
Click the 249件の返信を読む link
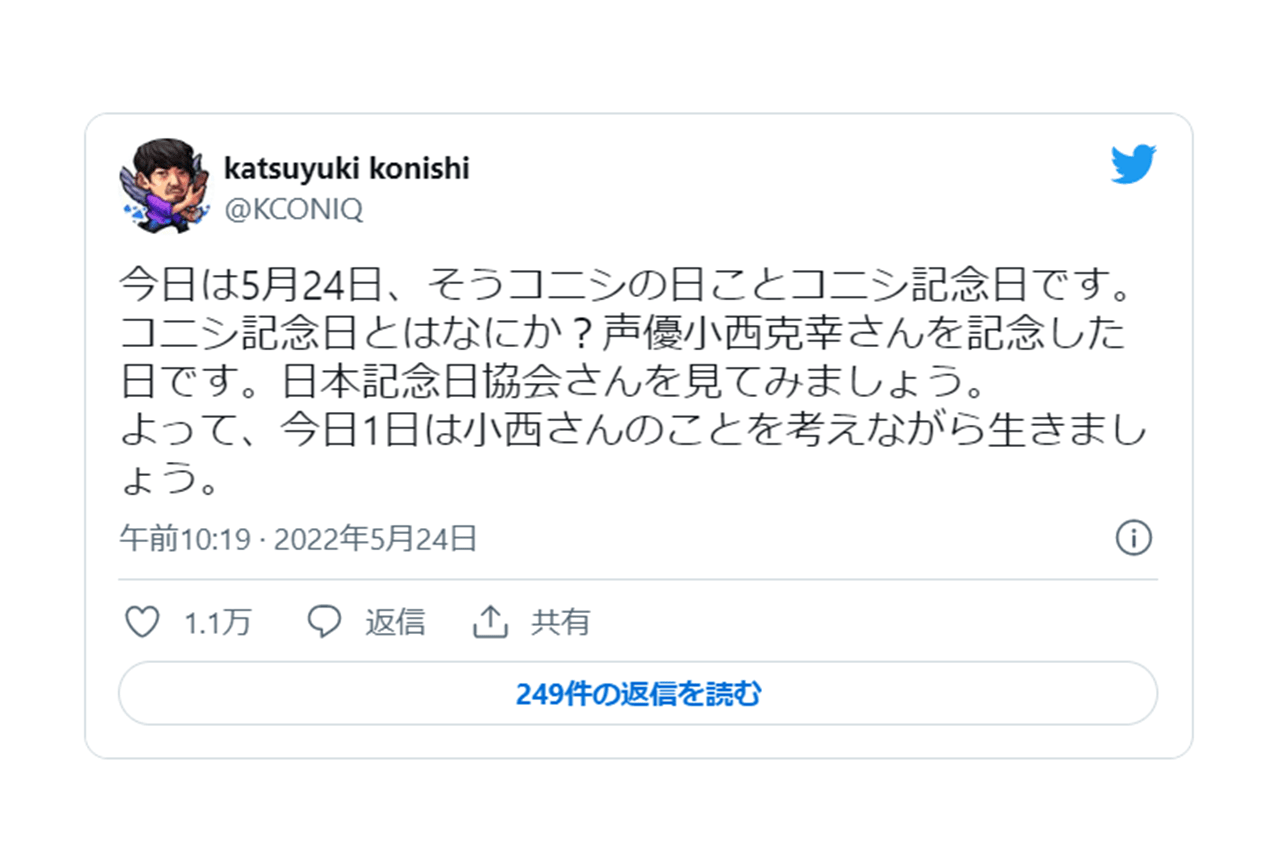pyautogui.click(x=640, y=692)
